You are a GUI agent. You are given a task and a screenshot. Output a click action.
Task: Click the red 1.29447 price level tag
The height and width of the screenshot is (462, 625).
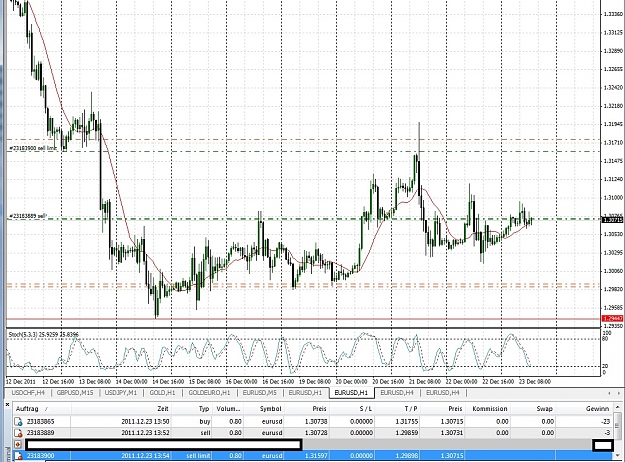pos(613,318)
